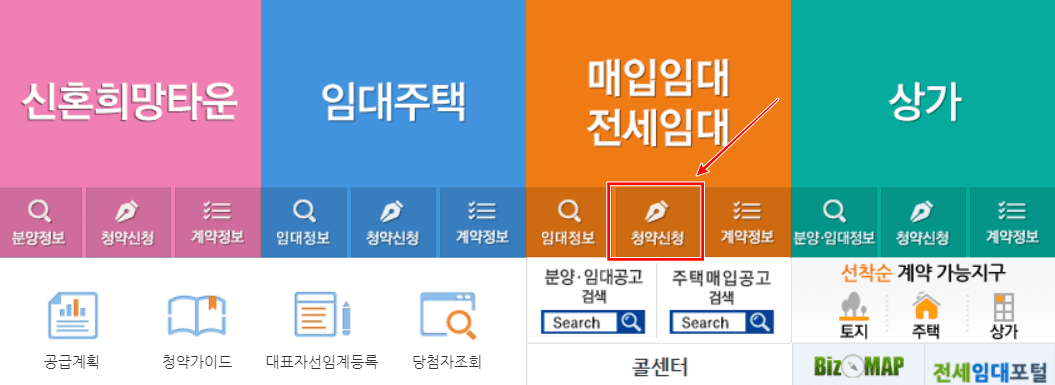
Task: Open 청약신청 under 임대주택
Action: [393, 222]
